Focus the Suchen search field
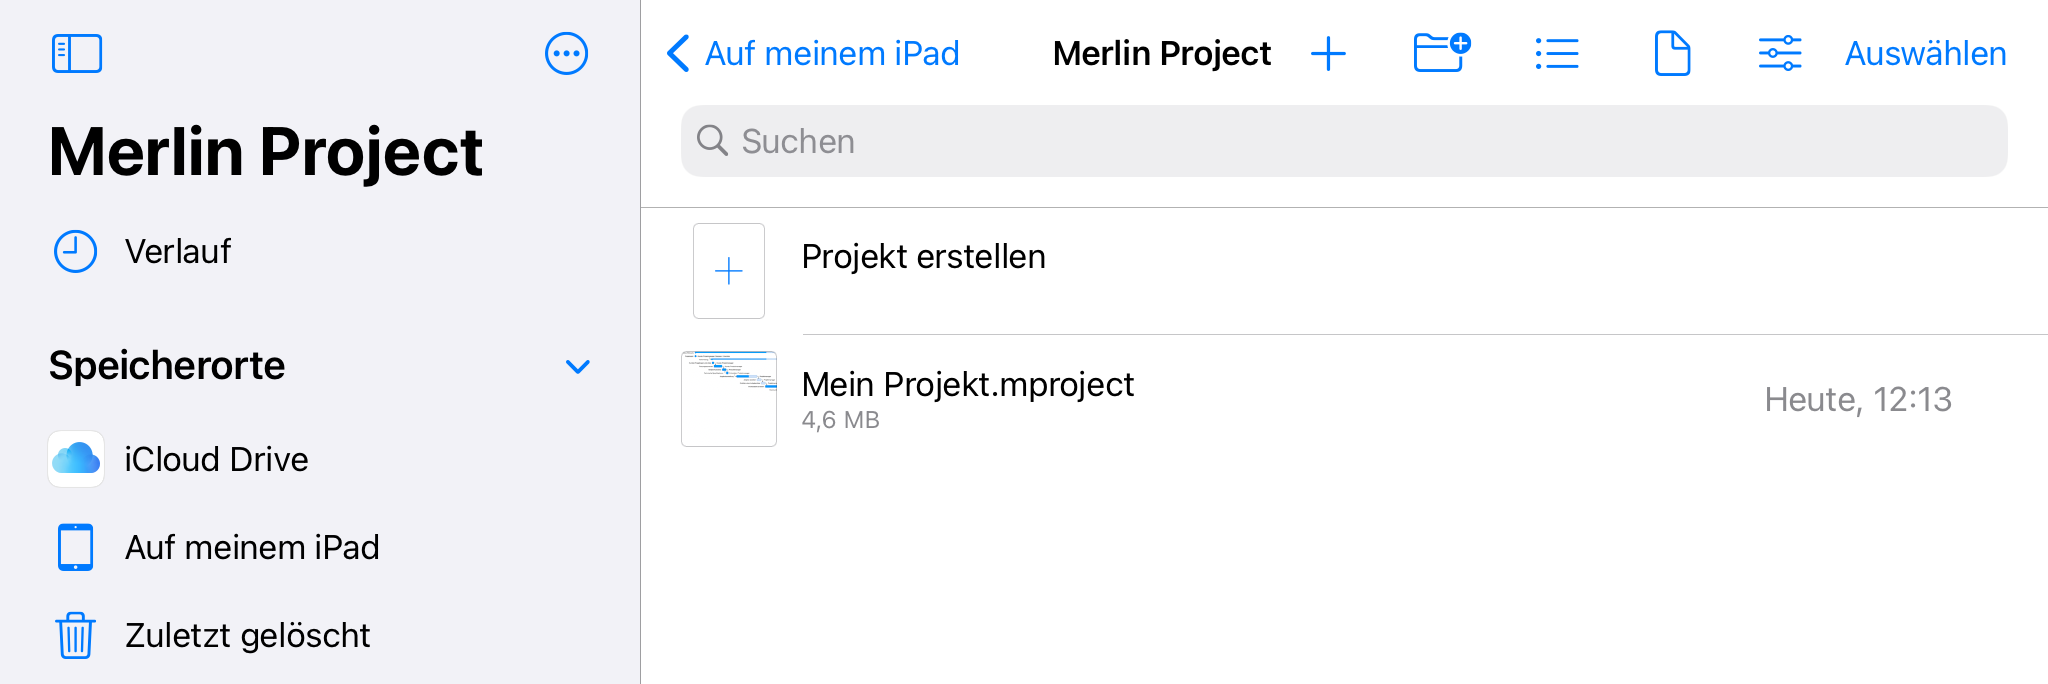This screenshot has width=2048, height=684. (1344, 141)
